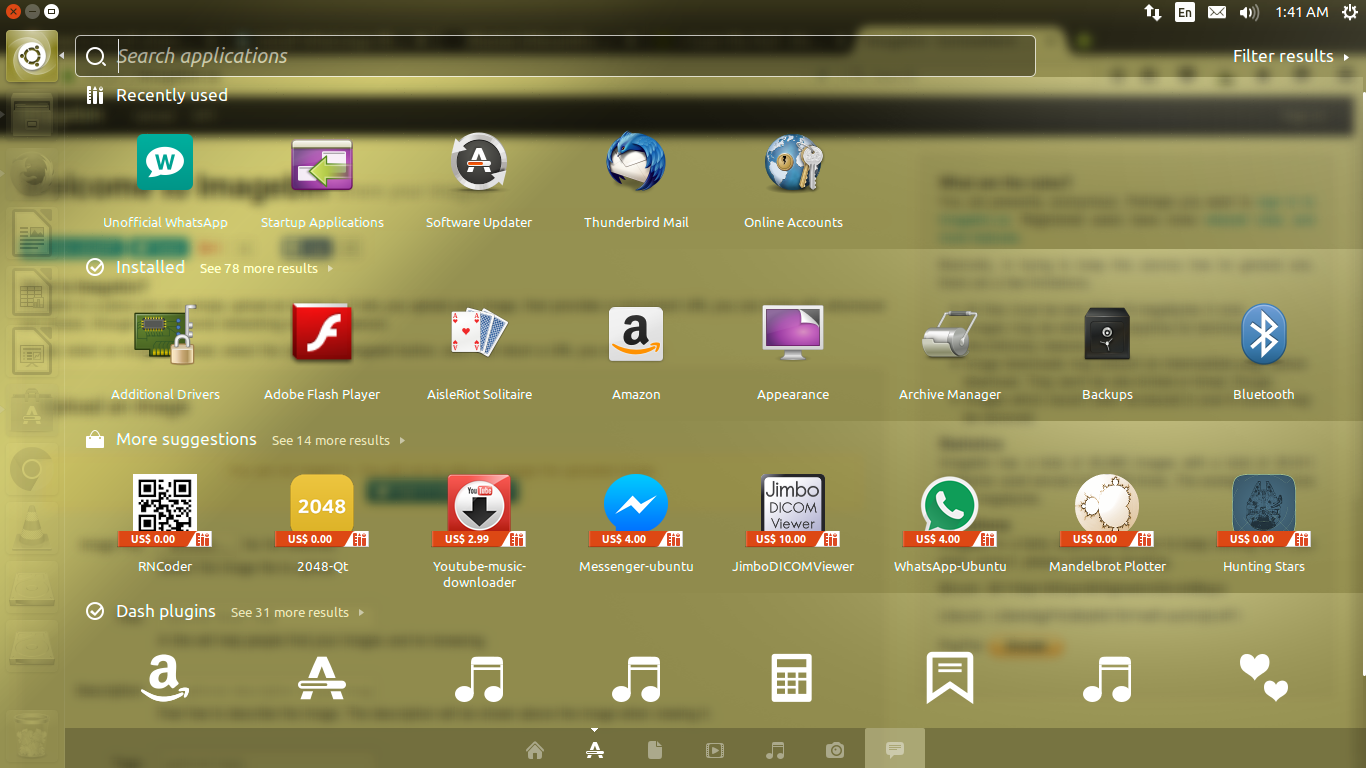Image resolution: width=1366 pixels, height=768 pixels.
Task: Select 2048-Qt suggestion
Action: coord(322,524)
